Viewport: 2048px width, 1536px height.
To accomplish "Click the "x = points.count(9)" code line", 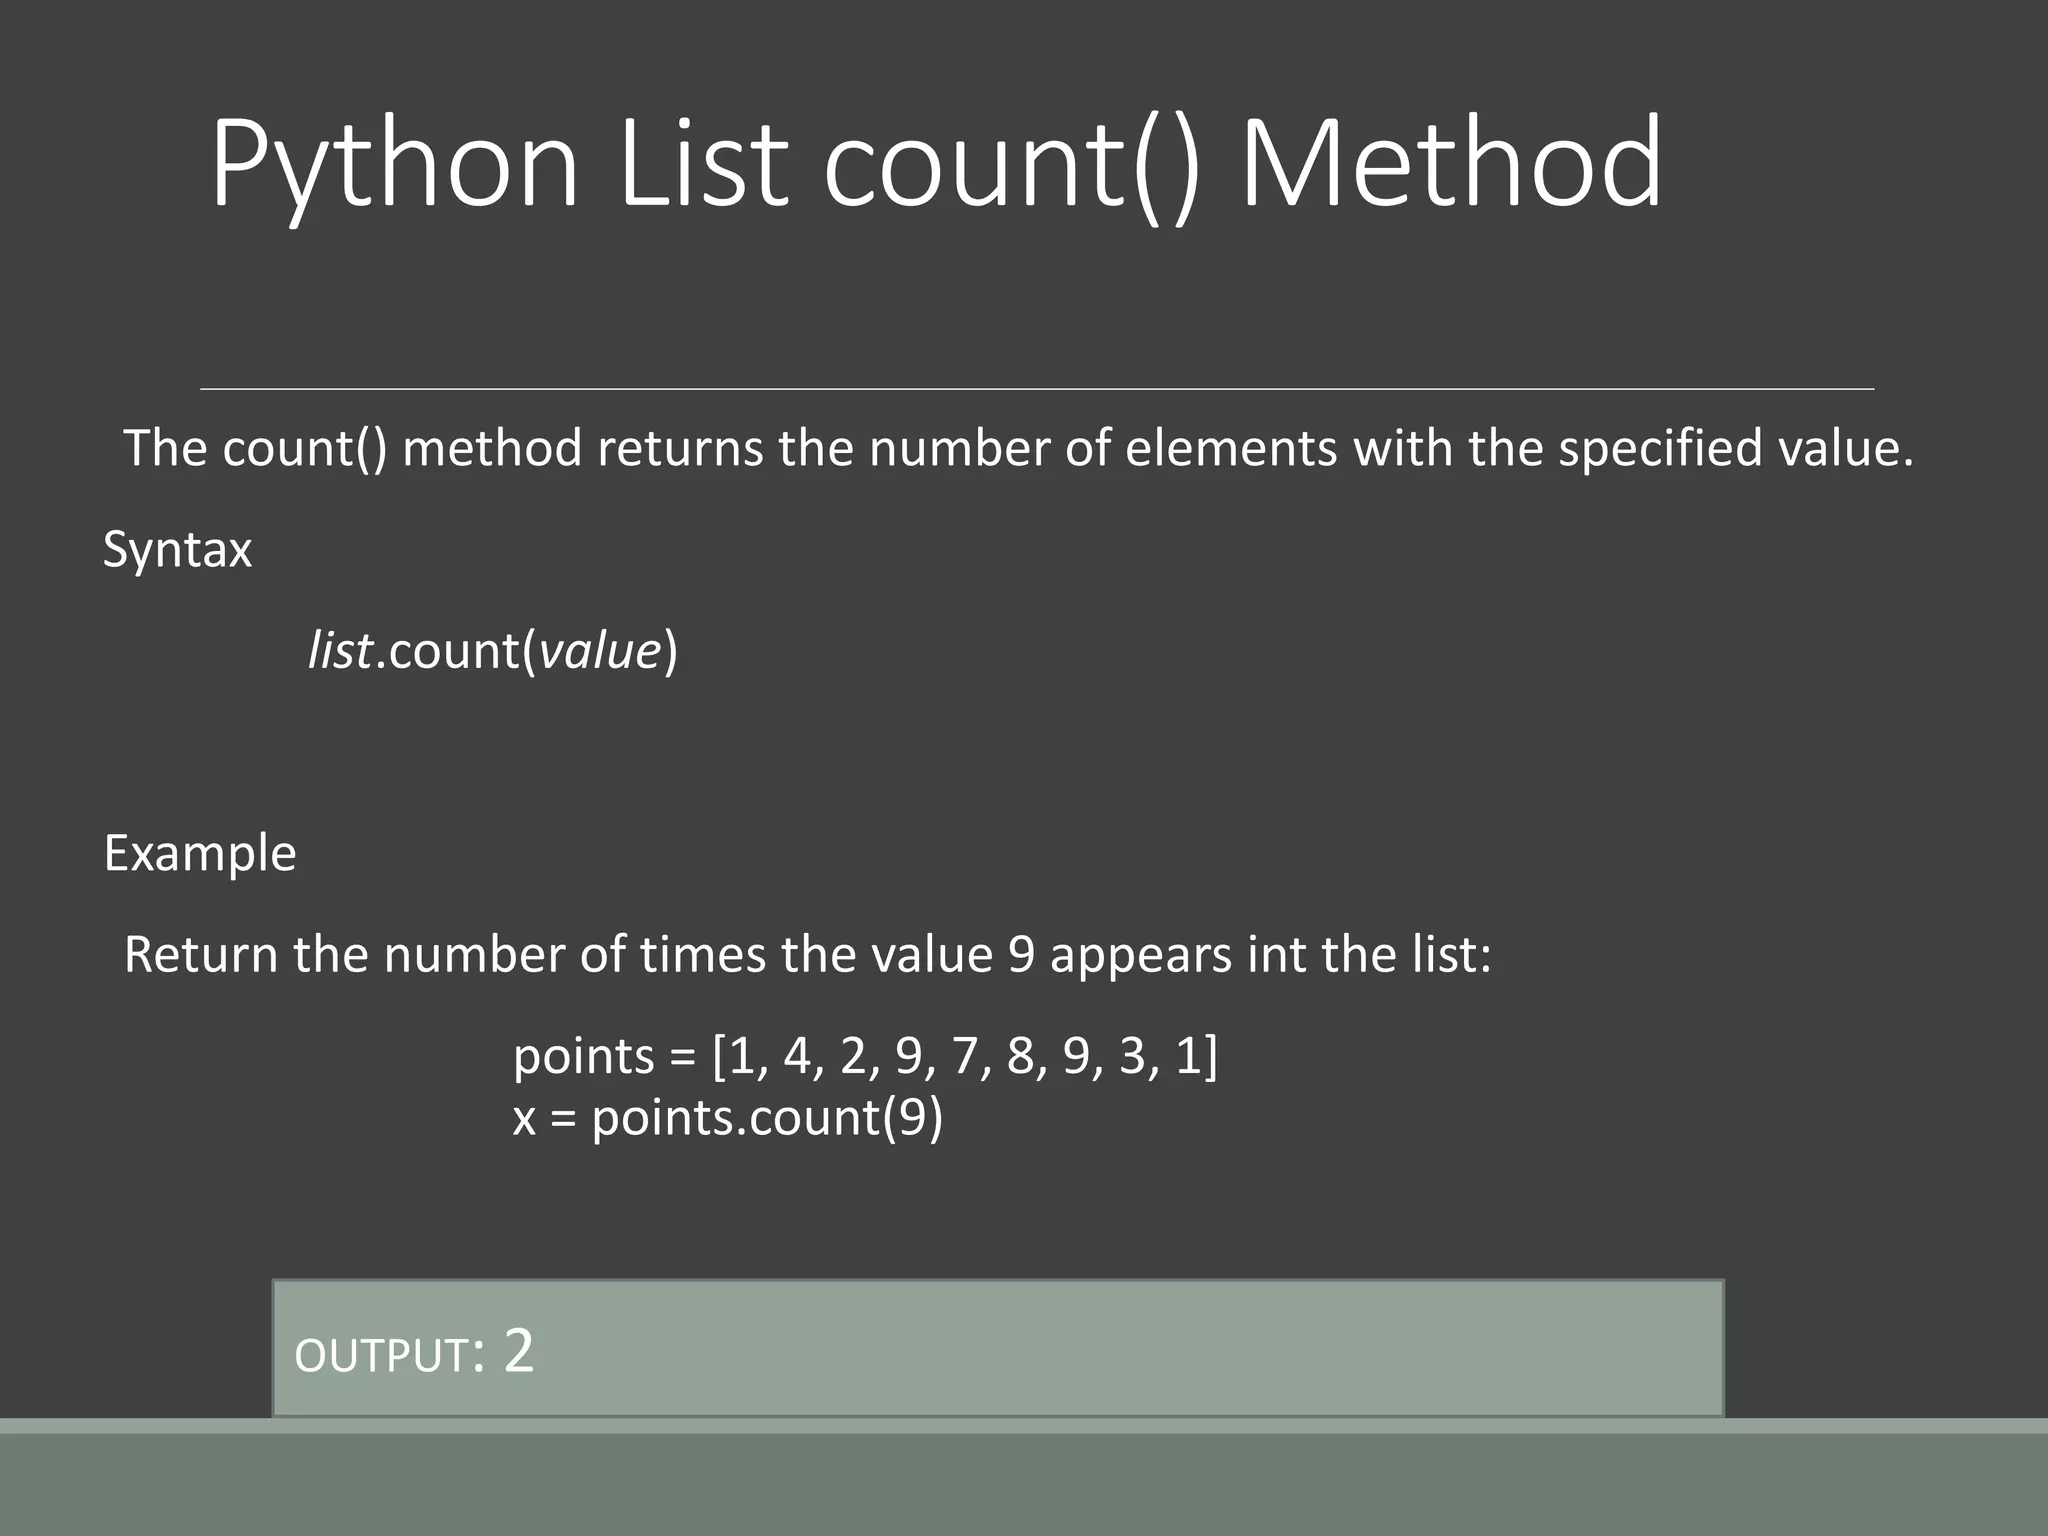I will pos(728,1117).
